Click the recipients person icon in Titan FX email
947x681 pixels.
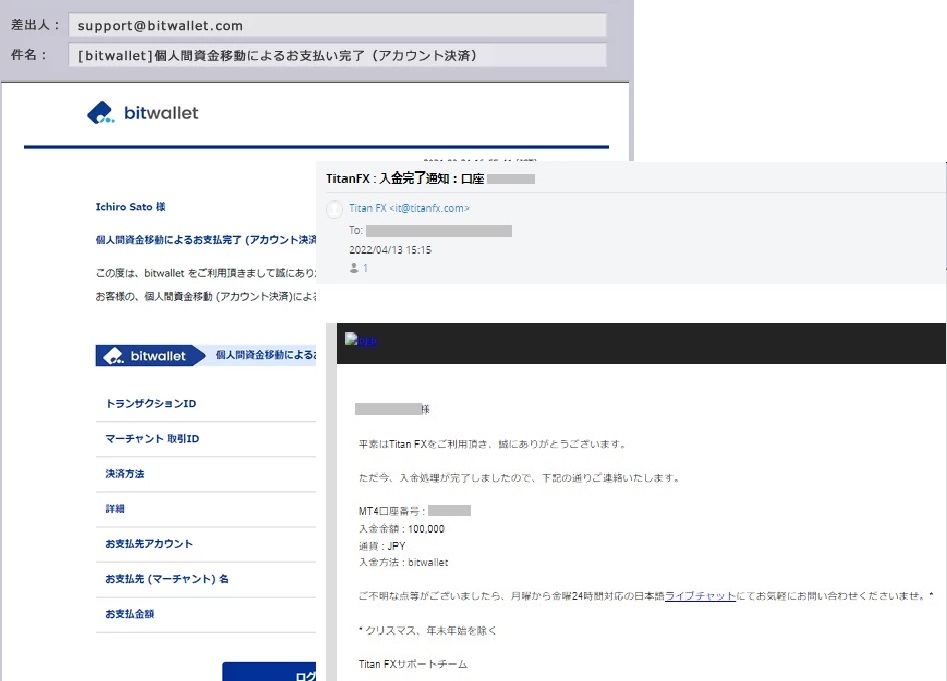click(354, 268)
